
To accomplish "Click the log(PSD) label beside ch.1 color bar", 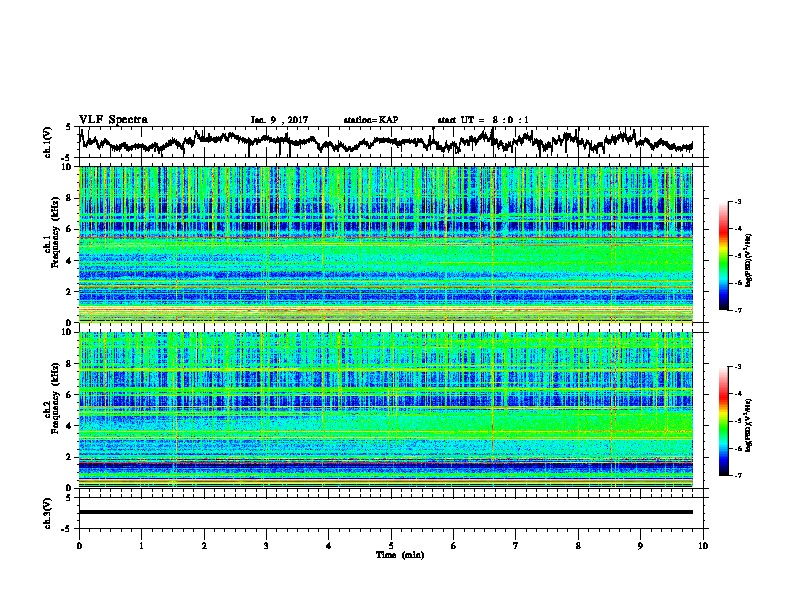I will pyautogui.click(x=749, y=261).
